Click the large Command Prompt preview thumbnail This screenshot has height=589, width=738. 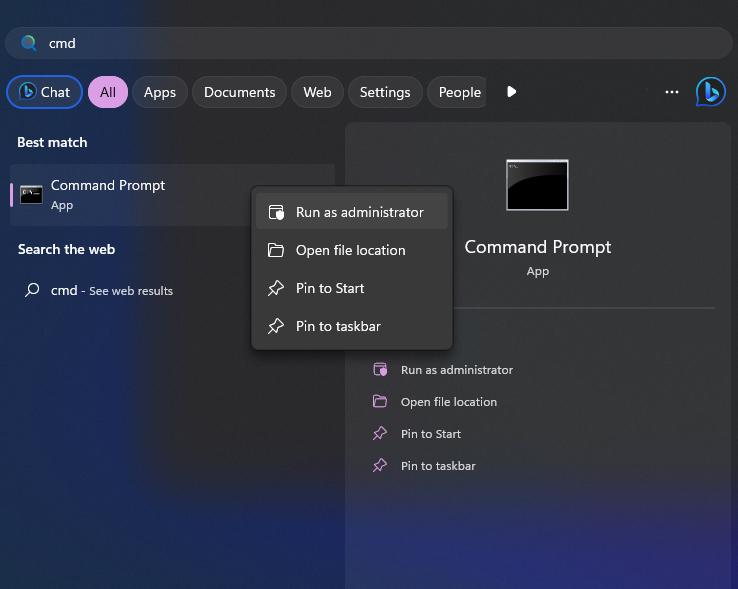coord(537,185)
